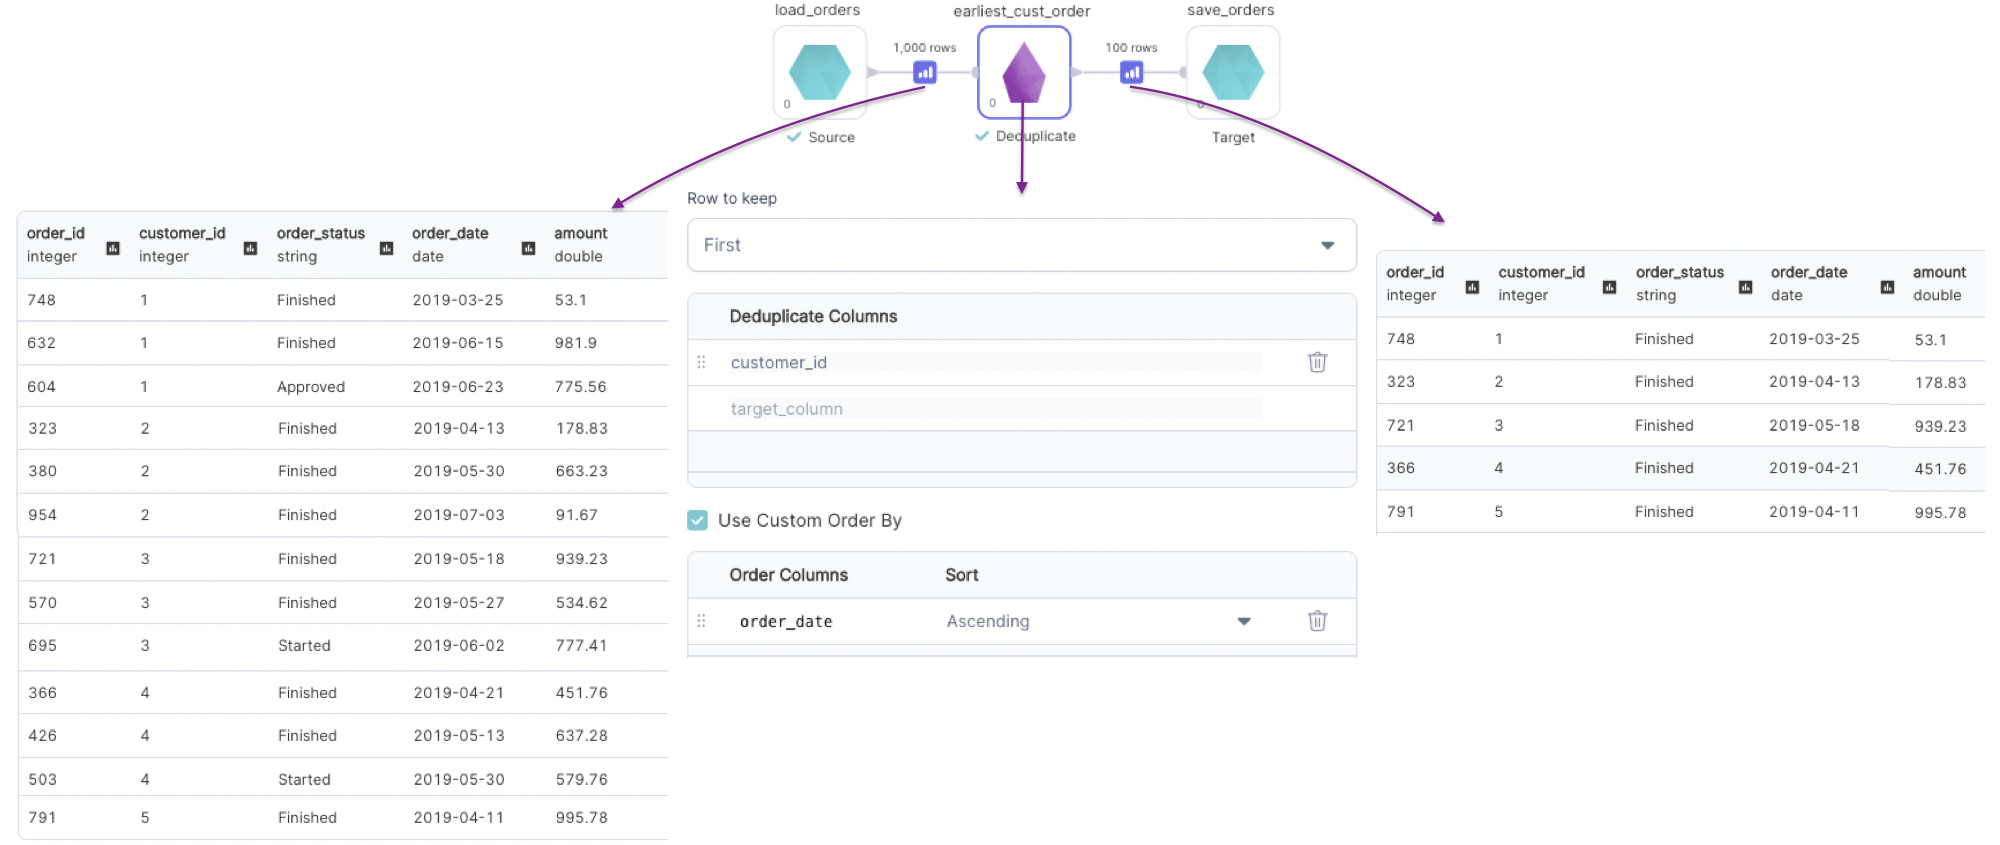Viewport: 2000px width, 845px height.
Task: Open the 1,000 rows data preview icon
Action: (x=924, y=72)
